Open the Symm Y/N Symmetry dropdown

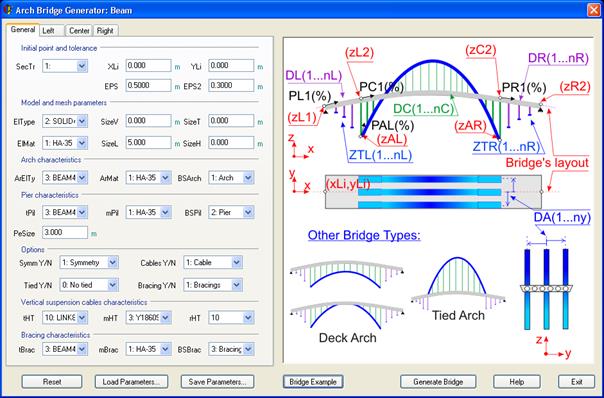(89, 262)
